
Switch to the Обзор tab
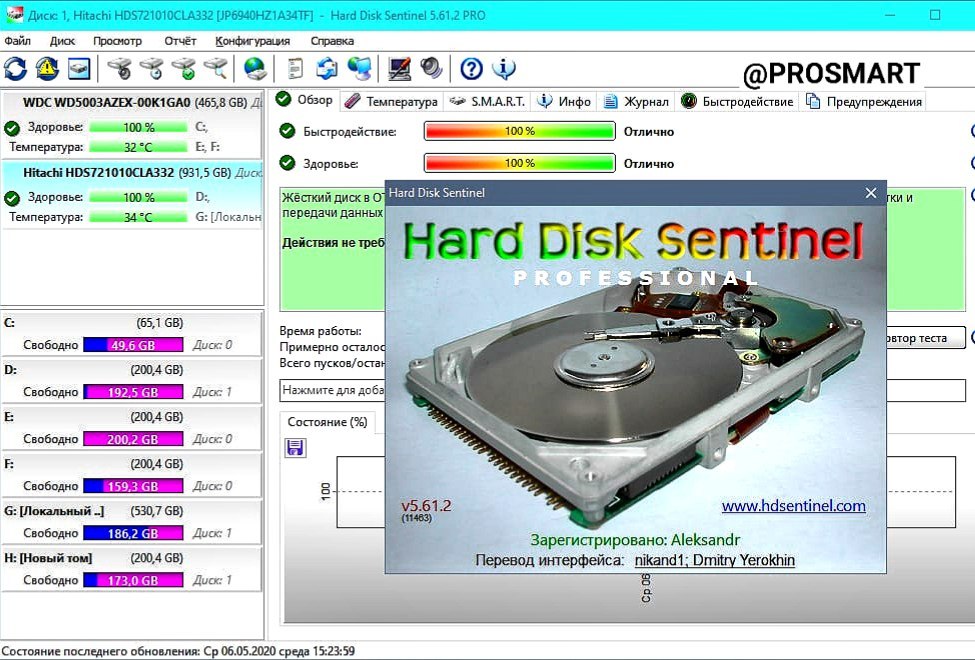point(305,100)
